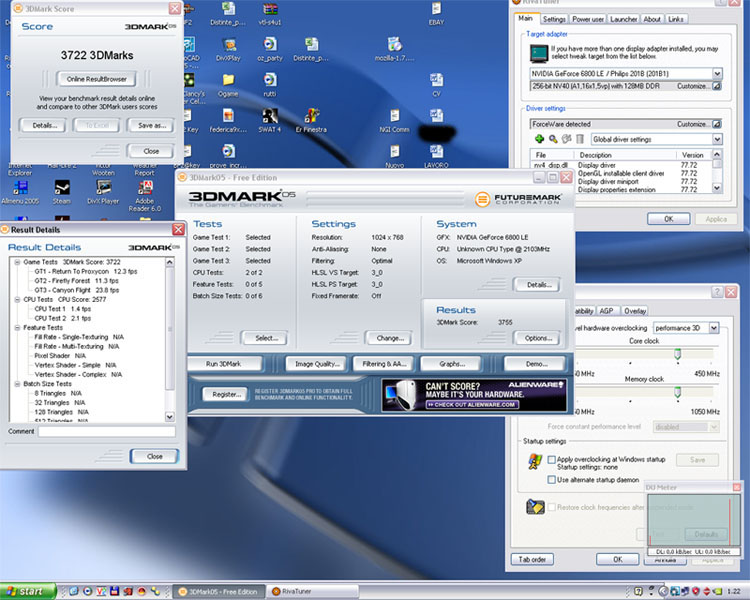Switch to the Overlay tab
Image resolution: width=750 pixels, height=600 pixels.
[x=635, y=311]
